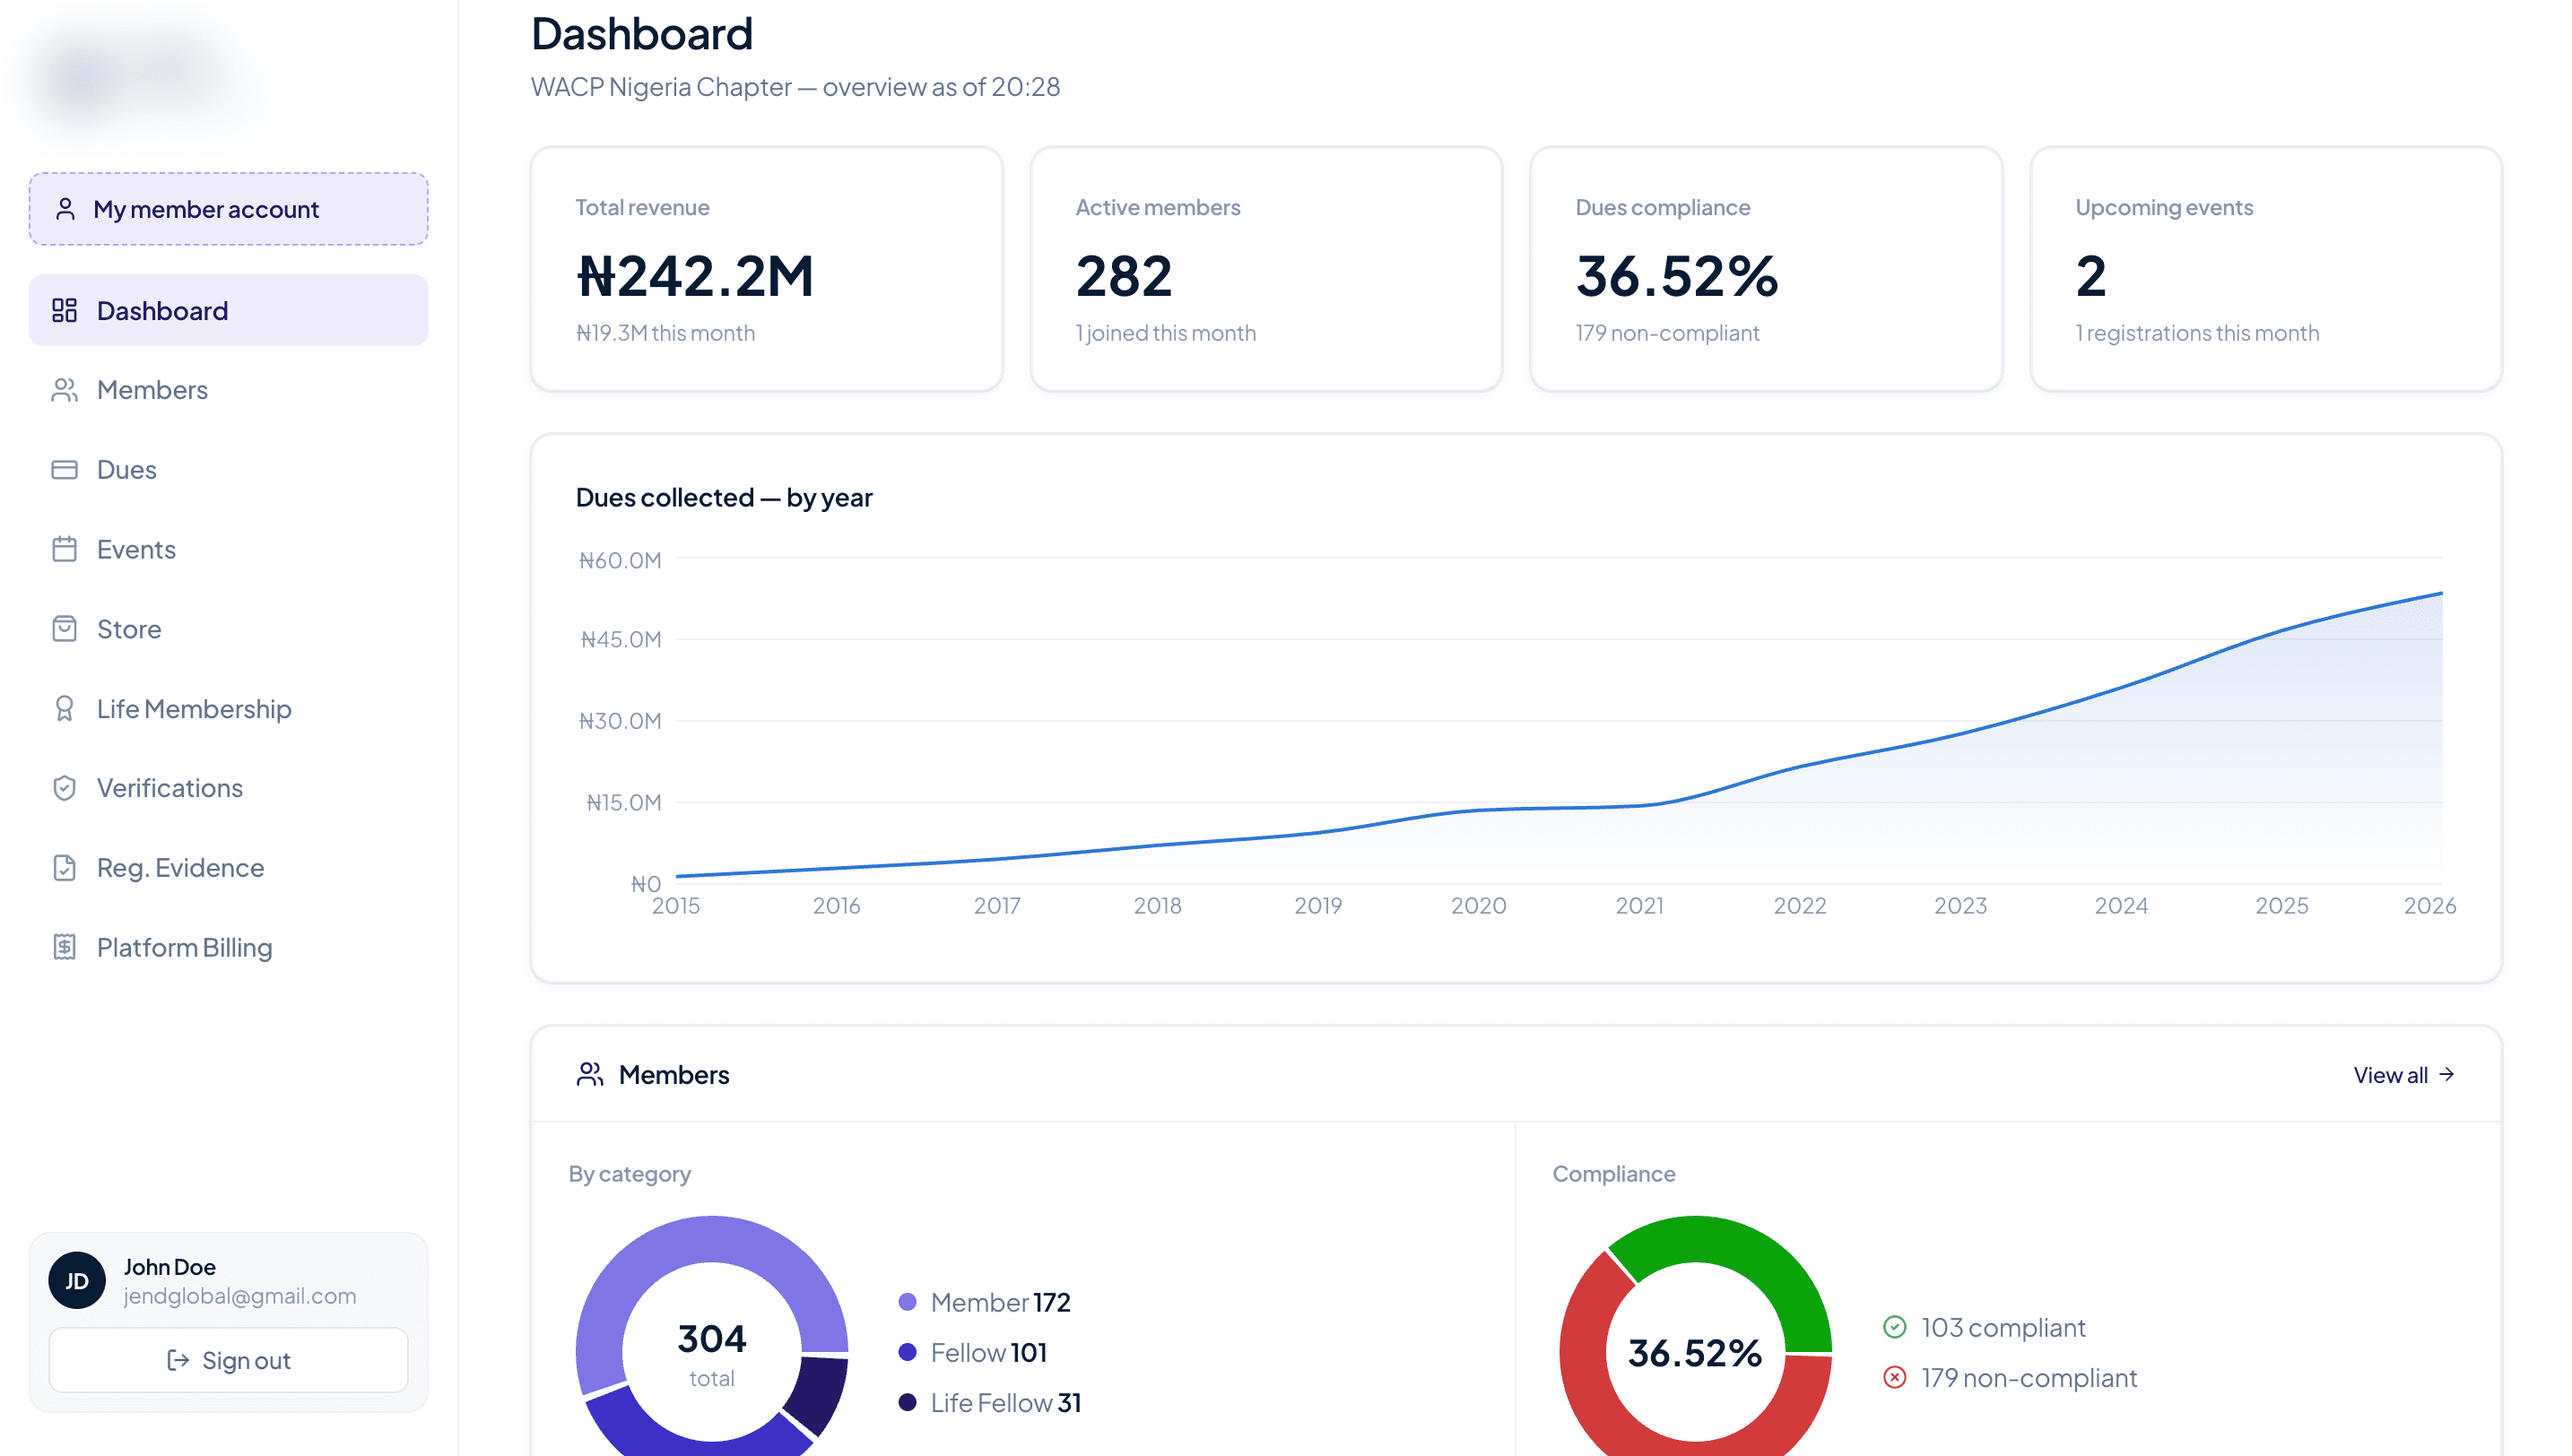This screenshot has width=2572, height=1456.
Task: Click the Verifications shield icon
Action: pos(64,788)
